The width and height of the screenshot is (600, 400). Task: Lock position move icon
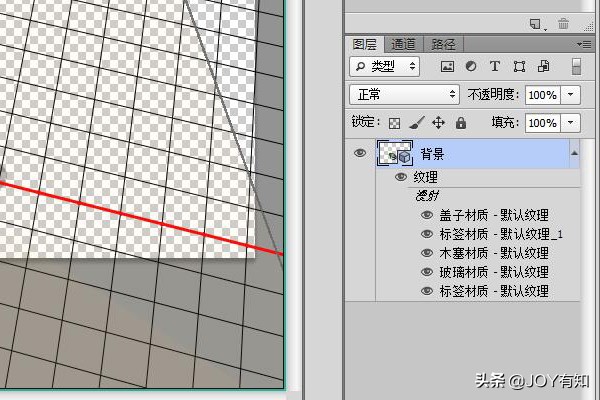[438, 123]
